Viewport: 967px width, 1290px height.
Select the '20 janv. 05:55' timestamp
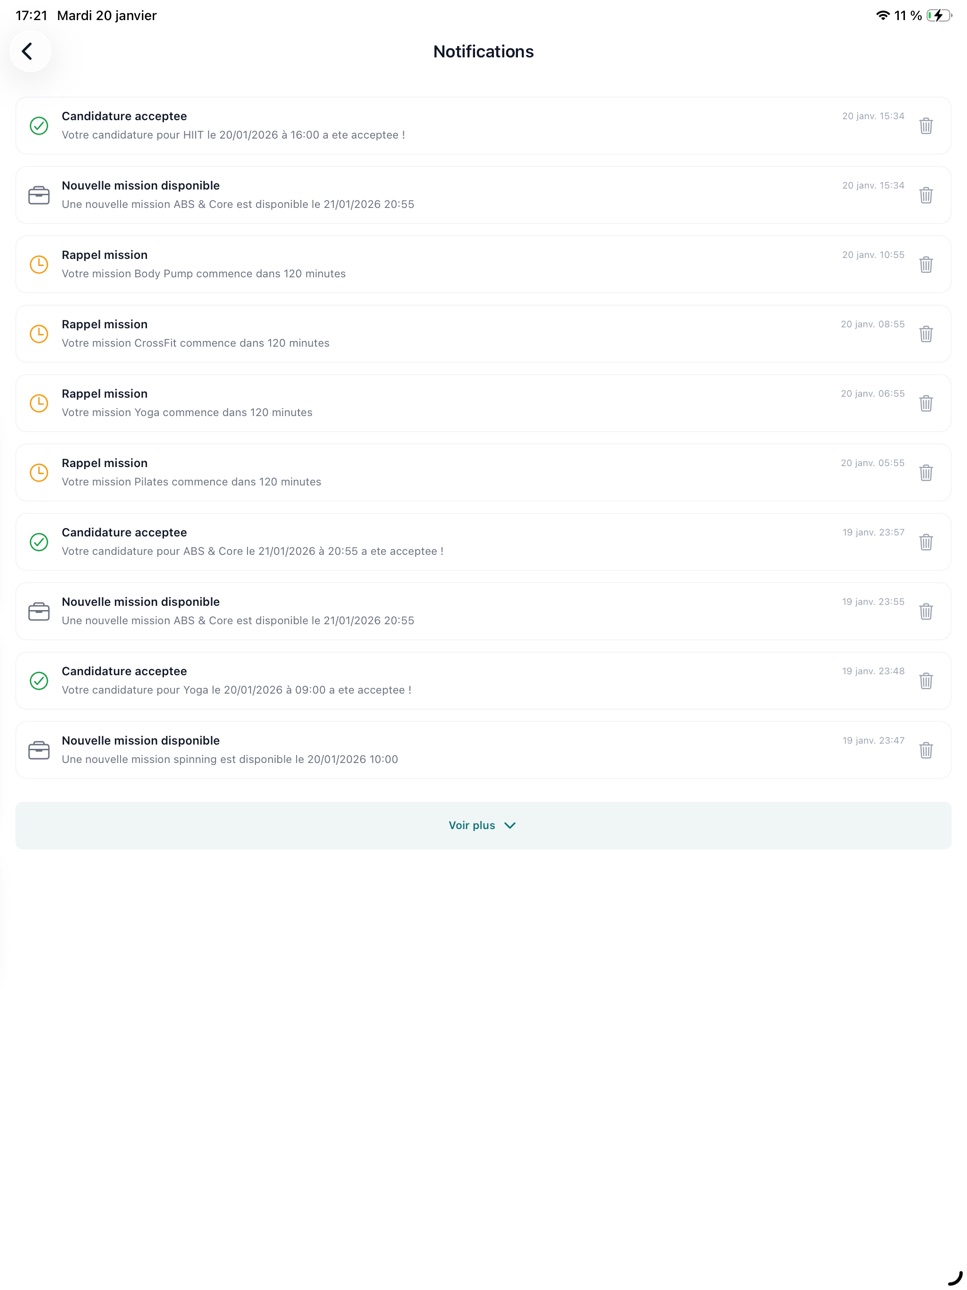coord(873,463)
